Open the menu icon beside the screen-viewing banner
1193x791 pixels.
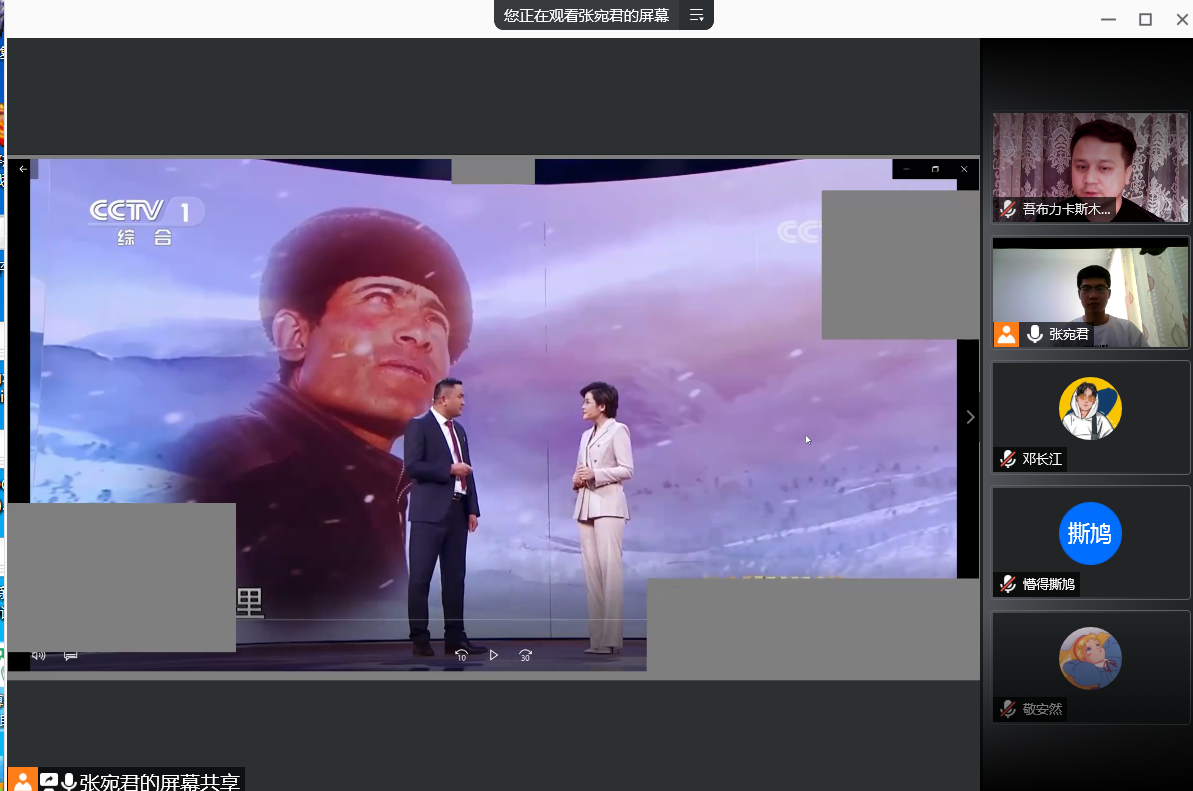tap(696, 15)
